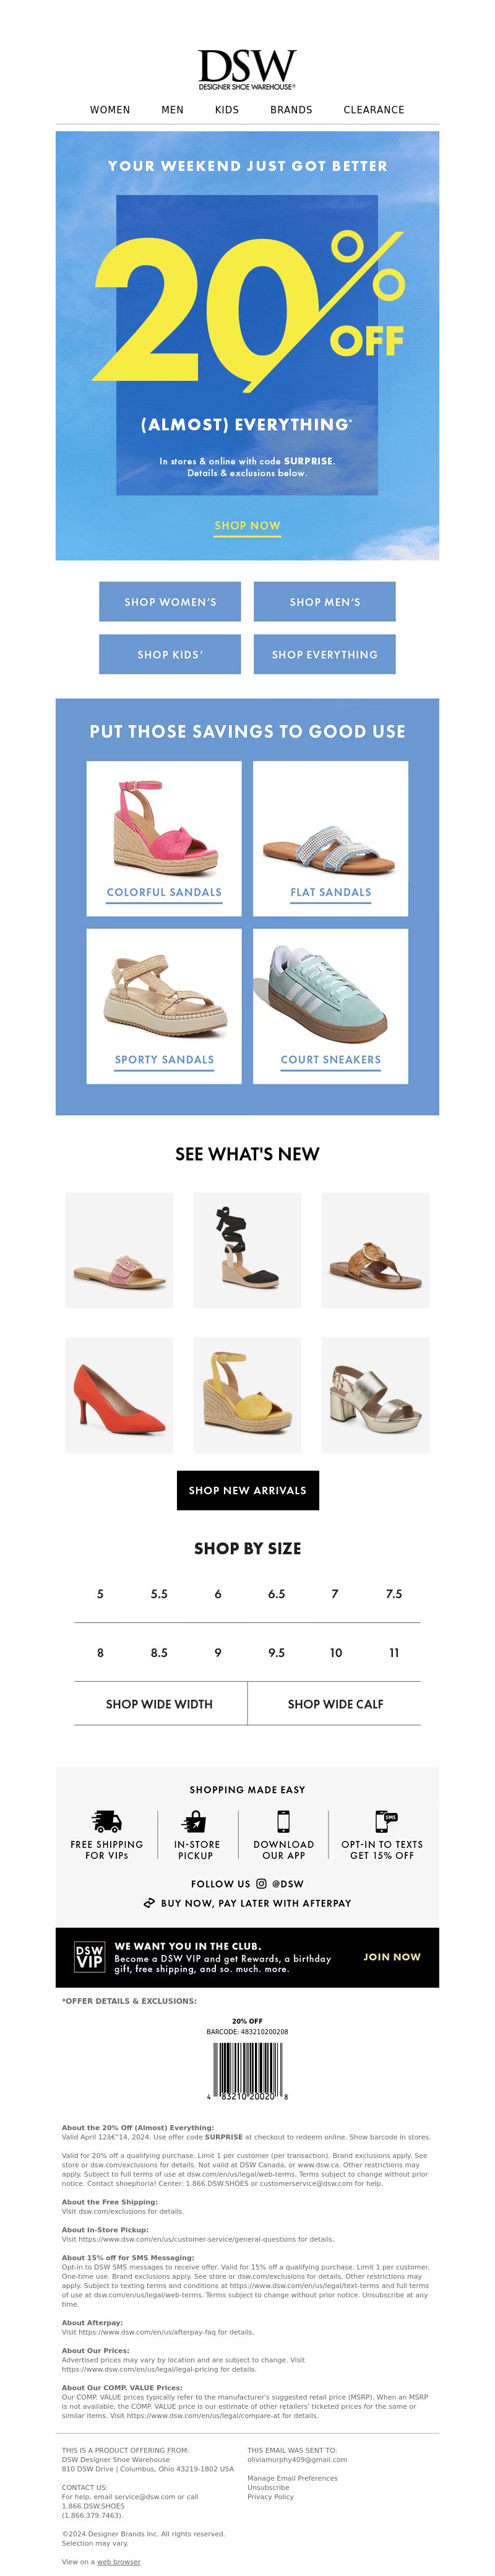Open the Colorful Sandals product tile

(x=164, y=839)
